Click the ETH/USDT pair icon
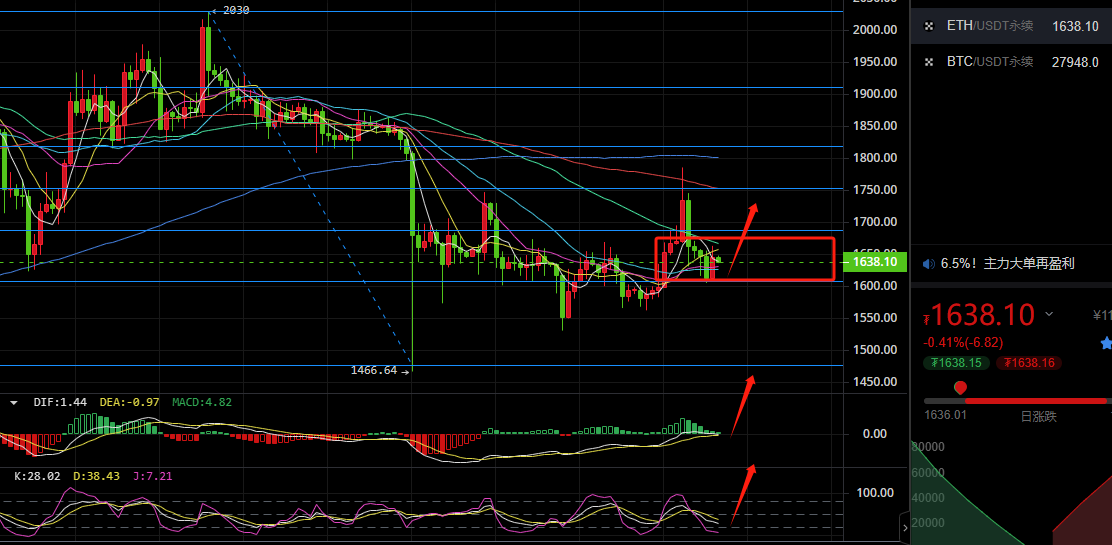The width and height of the screenshot is (1112, 545). coord(929,26)
